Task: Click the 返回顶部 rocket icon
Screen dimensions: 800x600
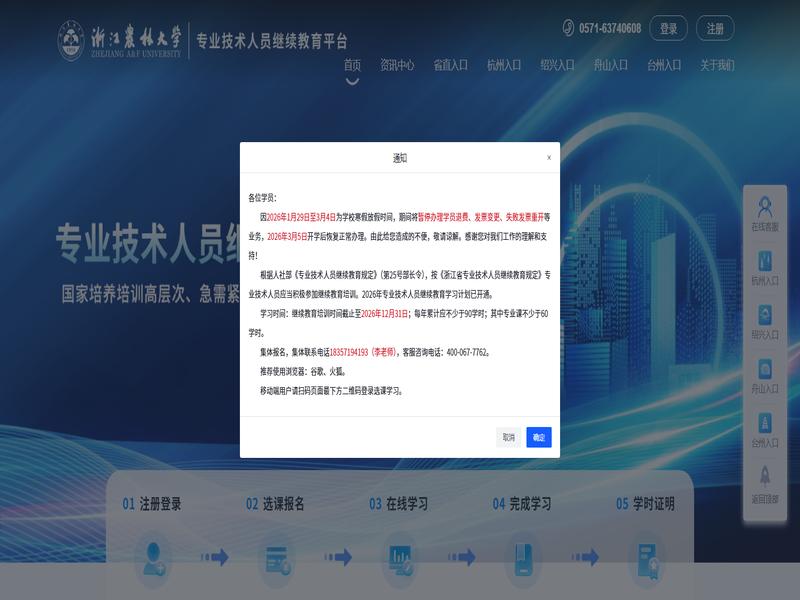Action: pyautogui.click(x=765, y=476)
